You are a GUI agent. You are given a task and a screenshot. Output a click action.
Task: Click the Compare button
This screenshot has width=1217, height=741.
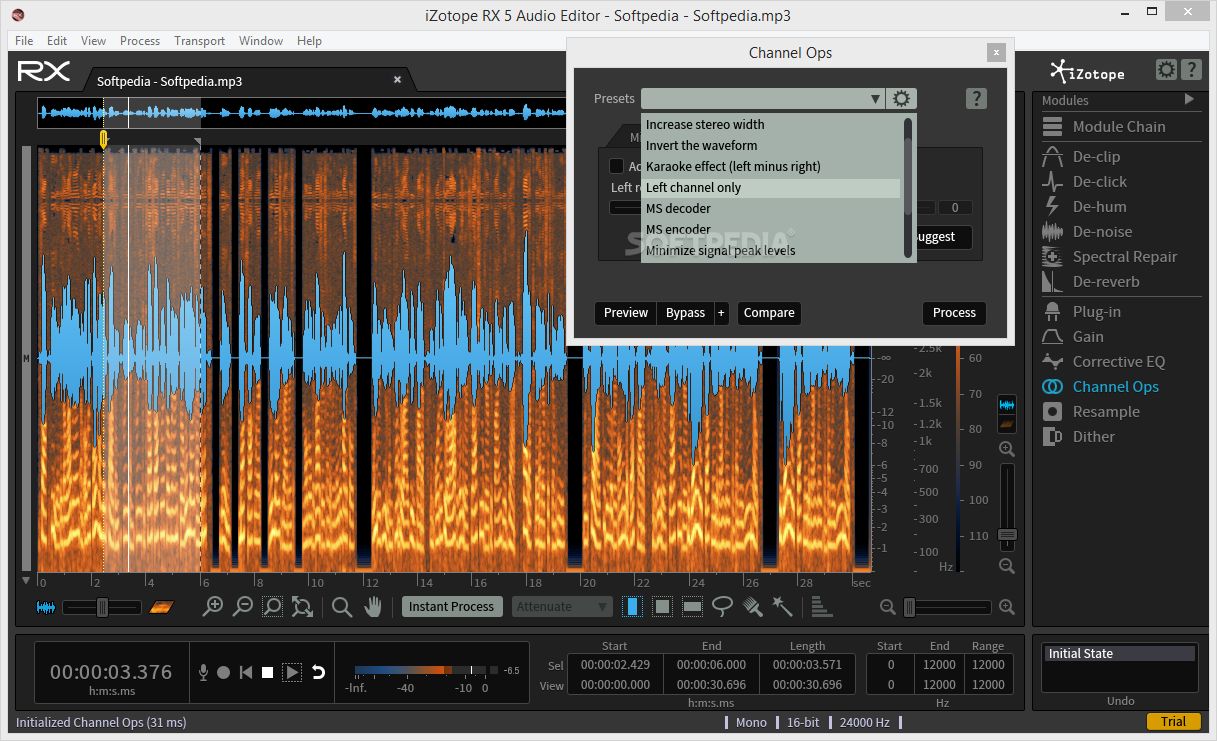pos(769,313)
